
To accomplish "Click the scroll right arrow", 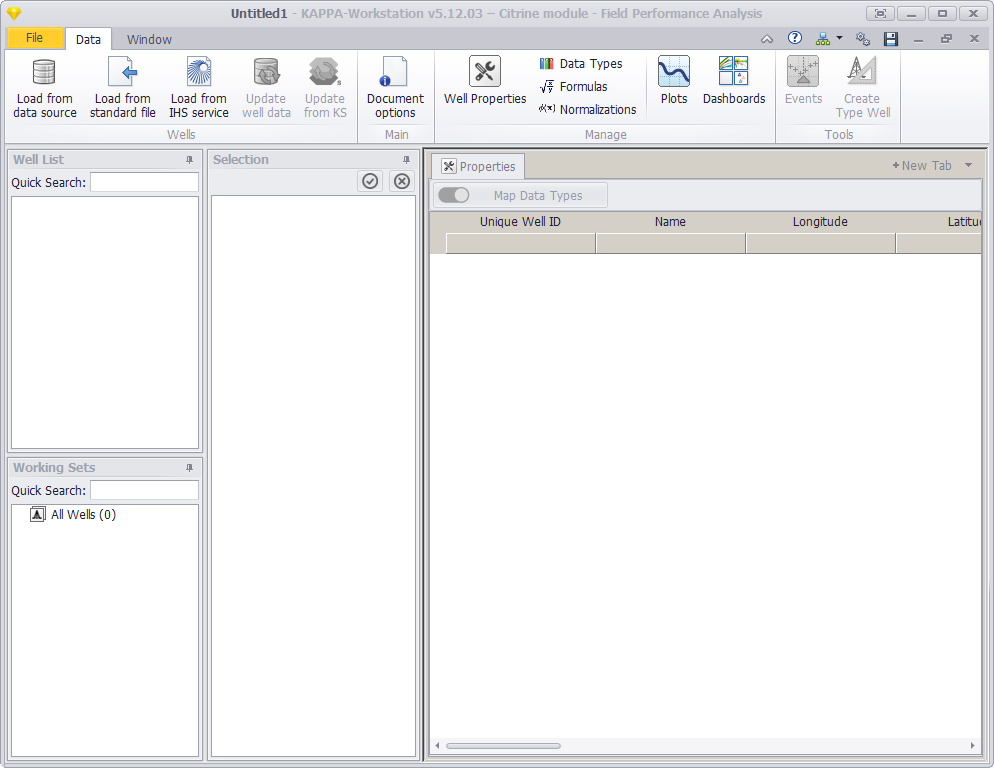I will coord(972,746).
